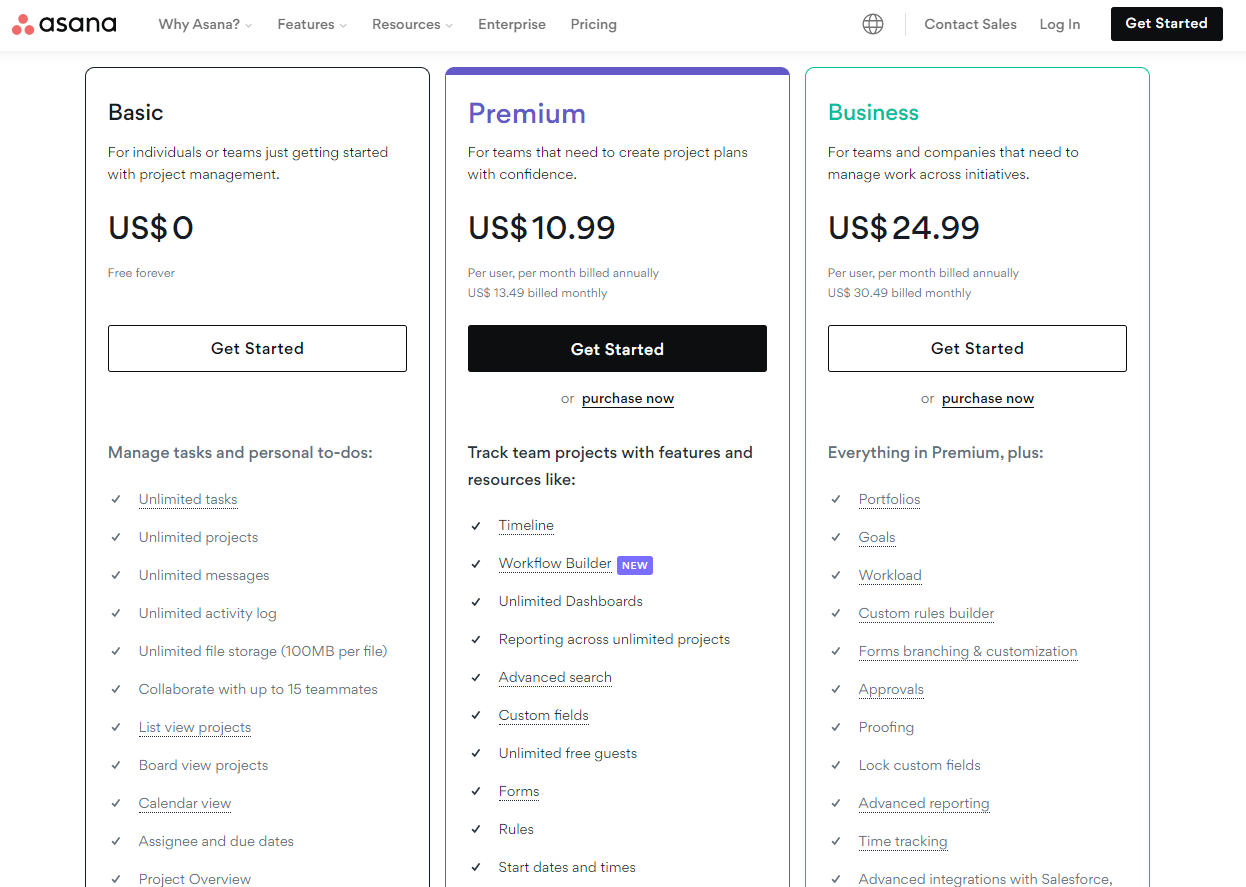Click Get Started under Basic plan
The image size is (1246, 887).
pos(257,349)
